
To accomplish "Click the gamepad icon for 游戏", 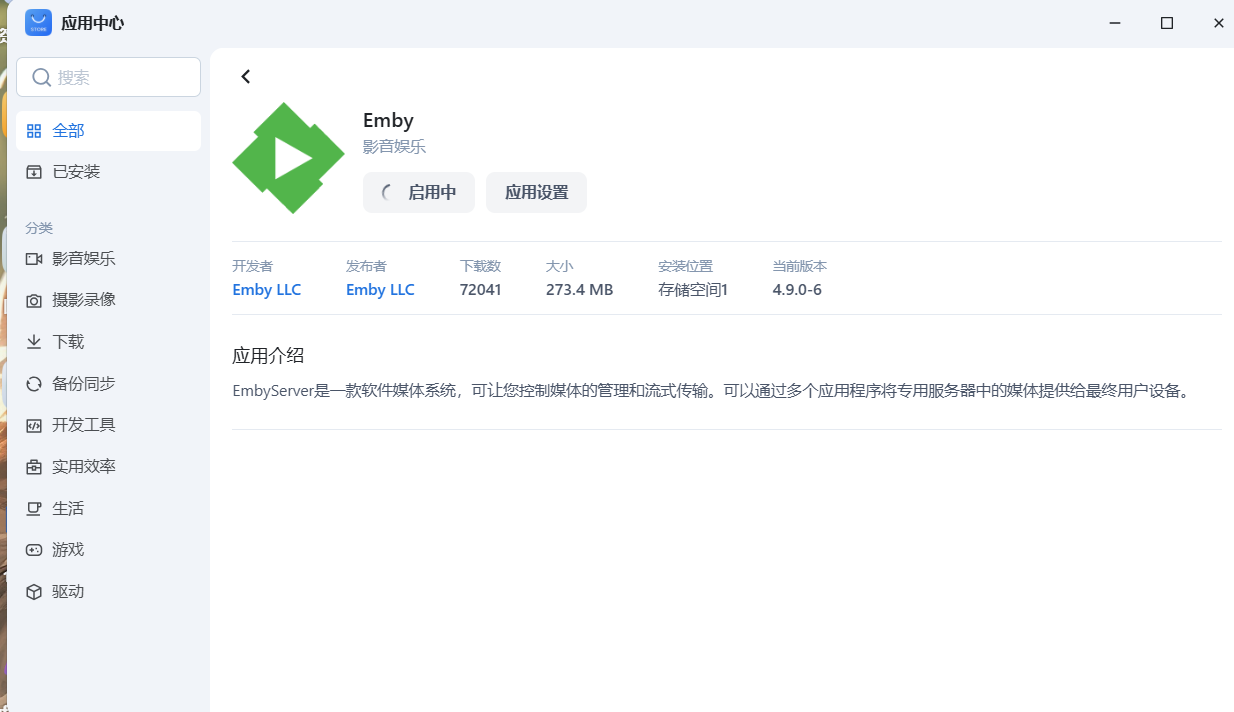I will click(x=34, y=550).
